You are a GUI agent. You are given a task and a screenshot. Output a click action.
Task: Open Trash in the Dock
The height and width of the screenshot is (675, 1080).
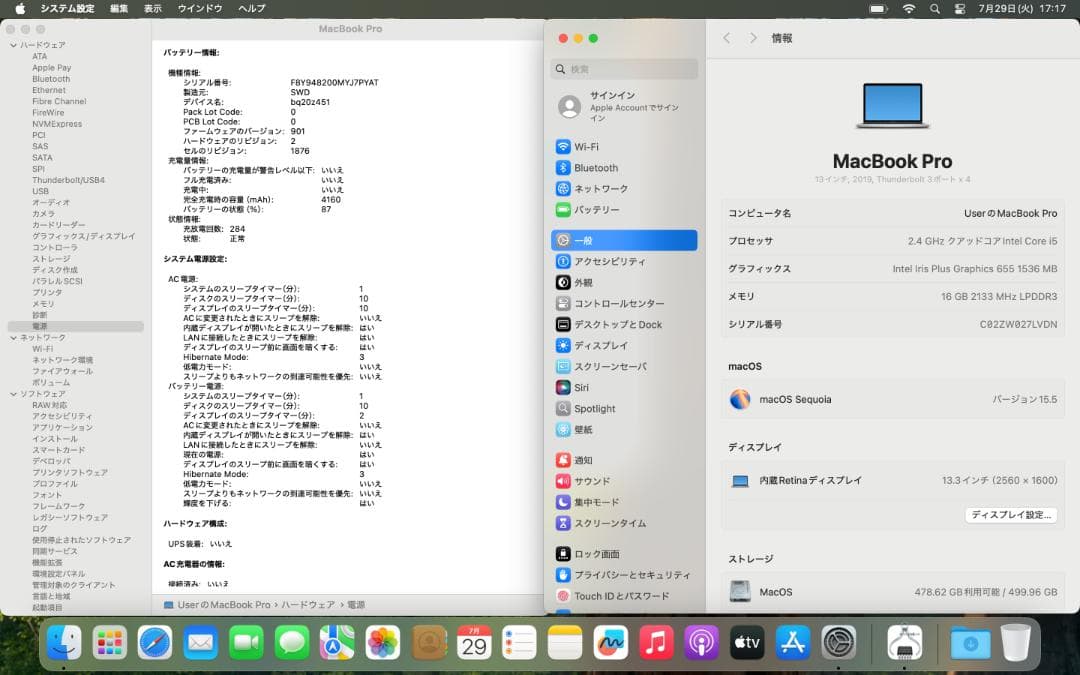coord(1015,643)
